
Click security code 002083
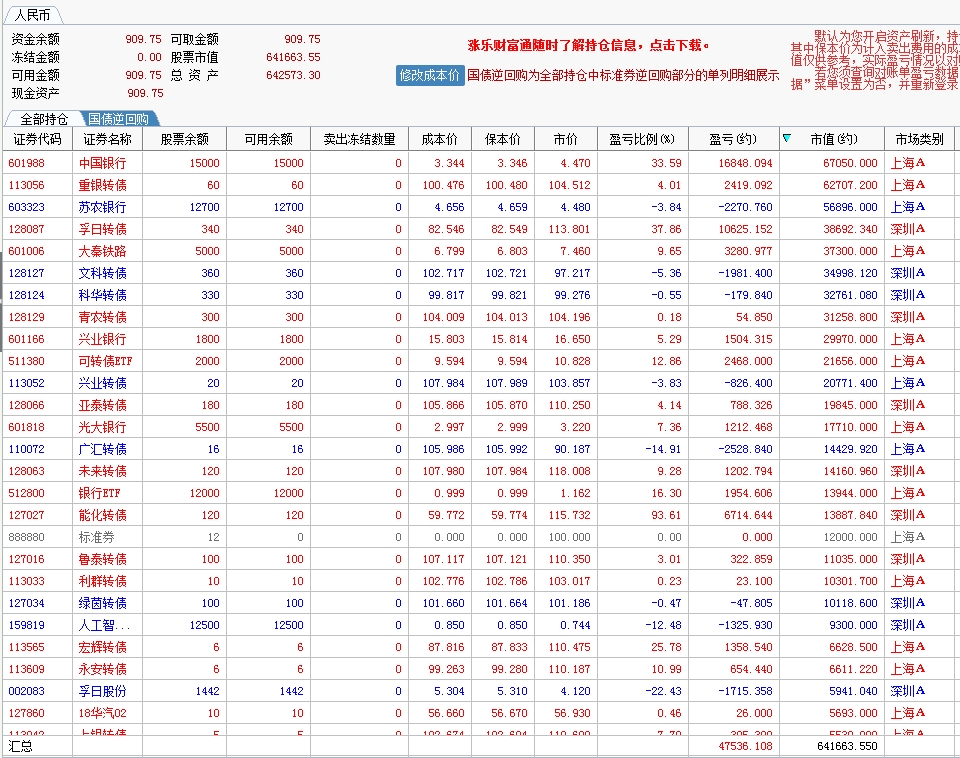click(x=26, y=692)
